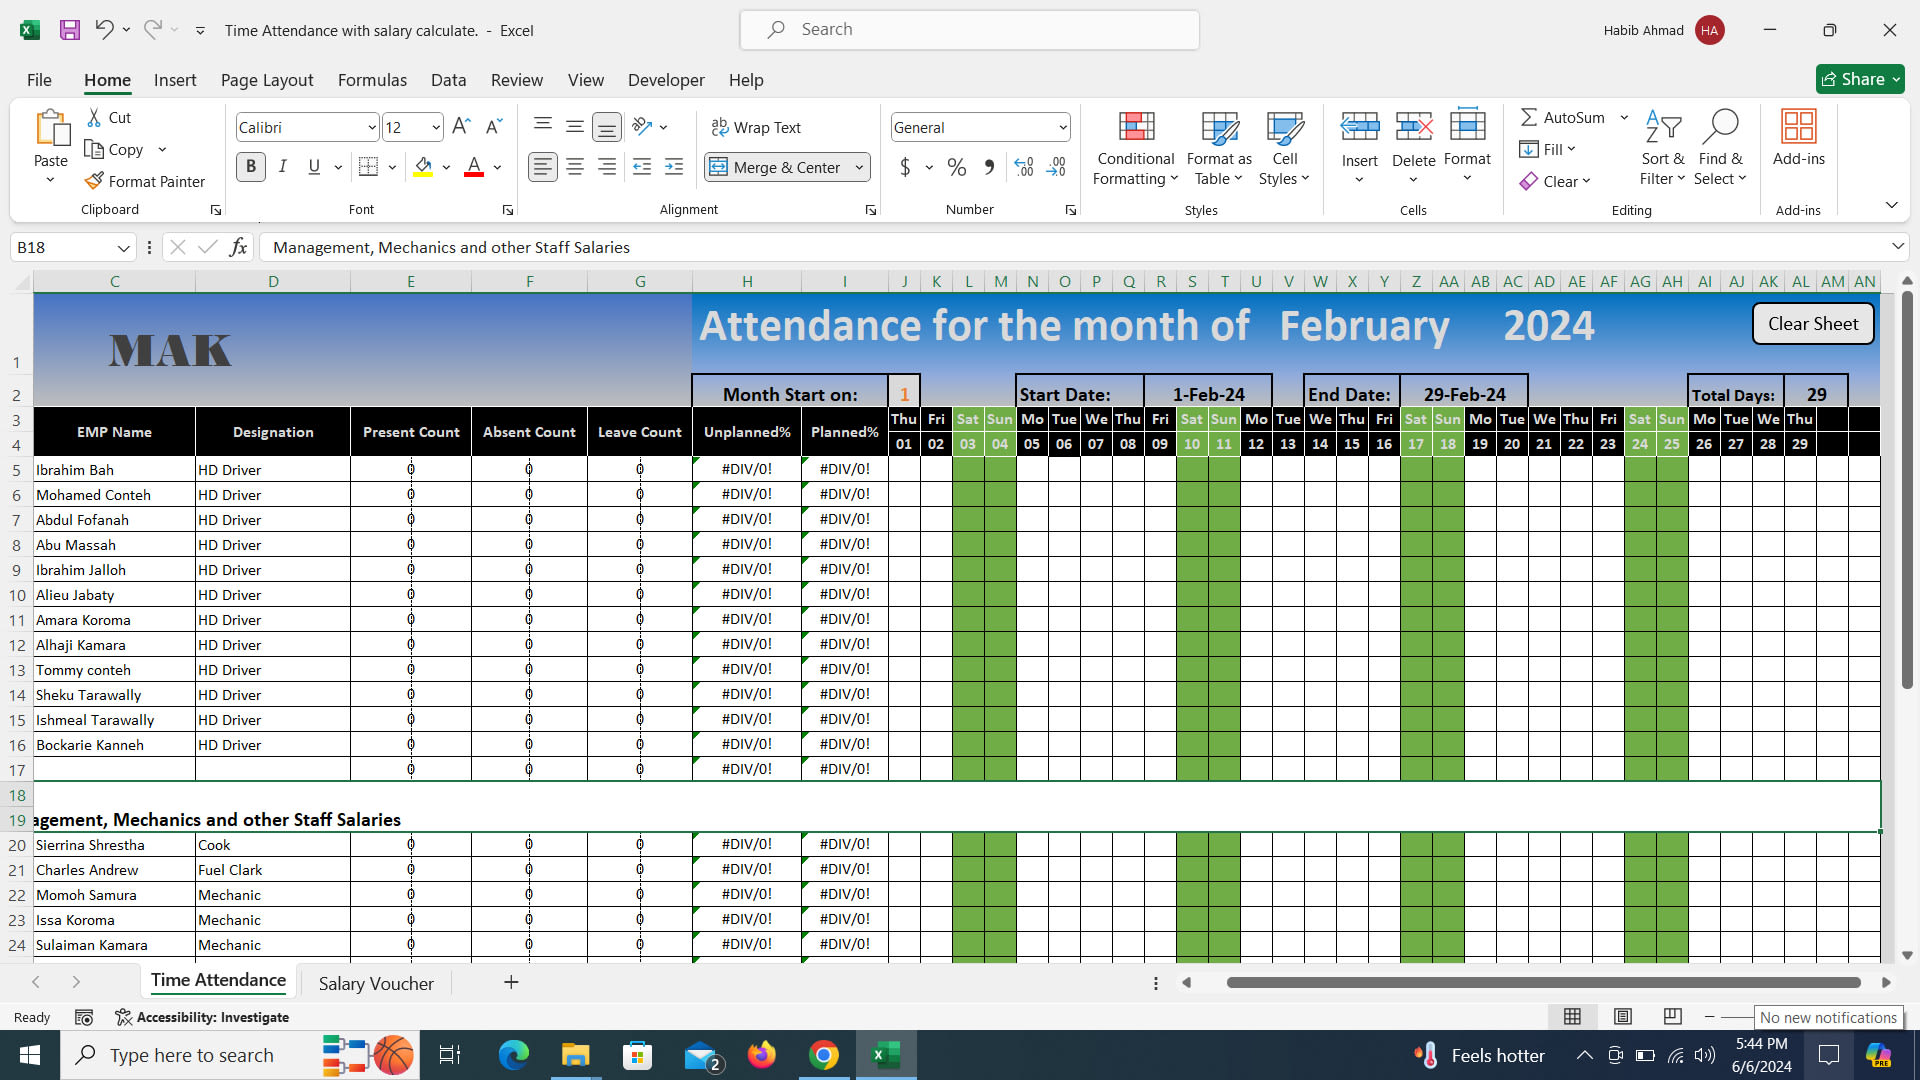Open the font size dropdown
Viewport: 1920px width, 1080px height.
pos(436,127)
